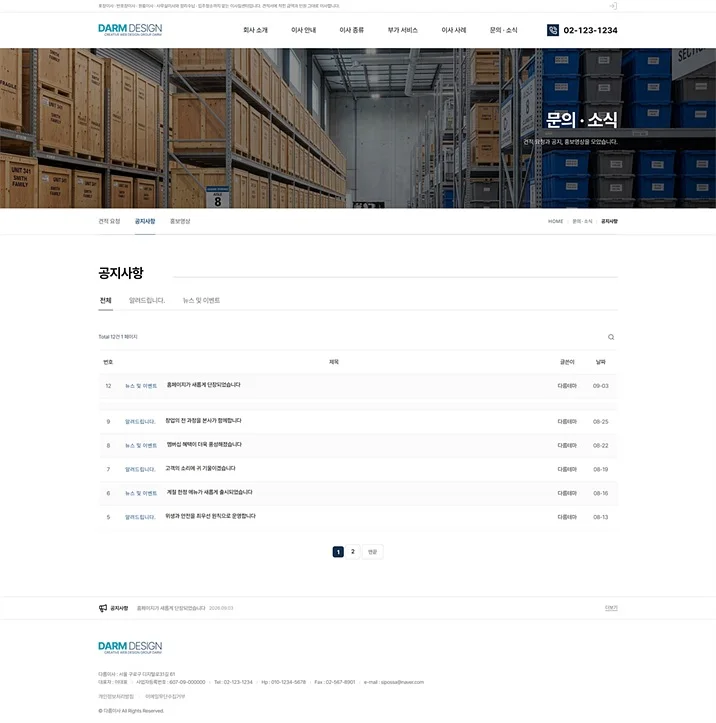Select the 뉴스 및 이벤트 category tab

[201, 300]
